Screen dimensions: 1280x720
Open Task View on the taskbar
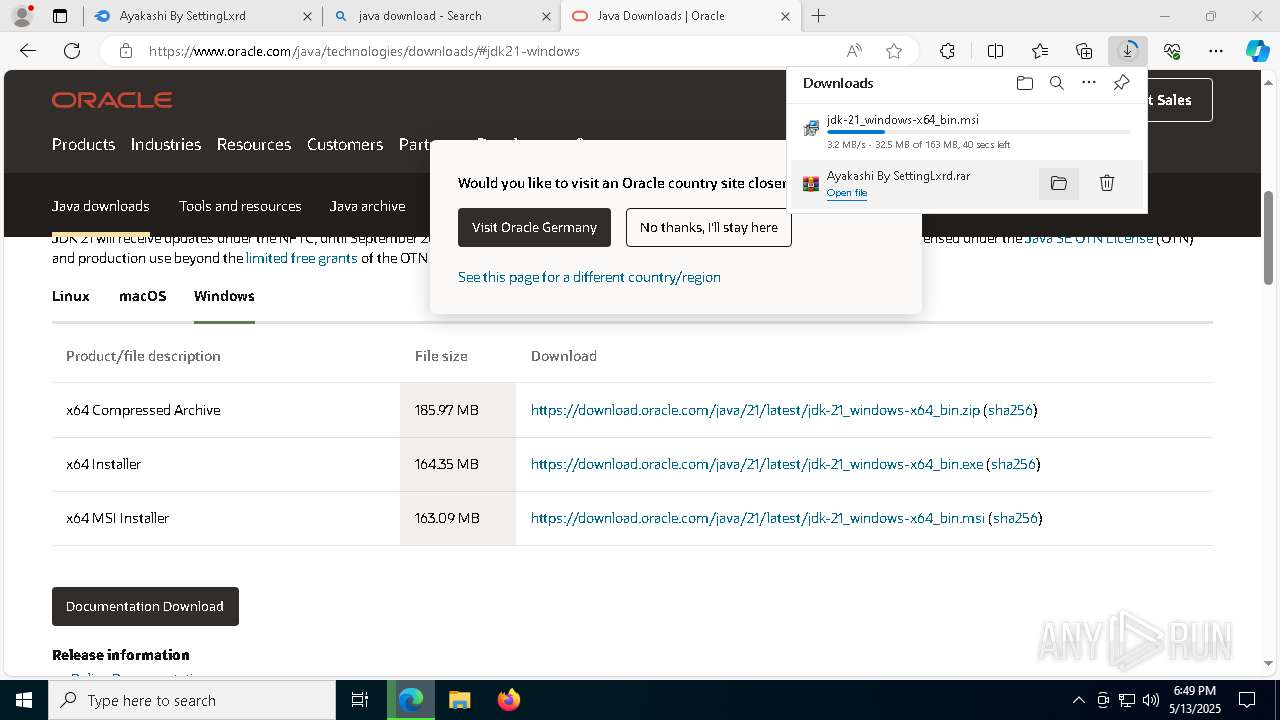360,700
